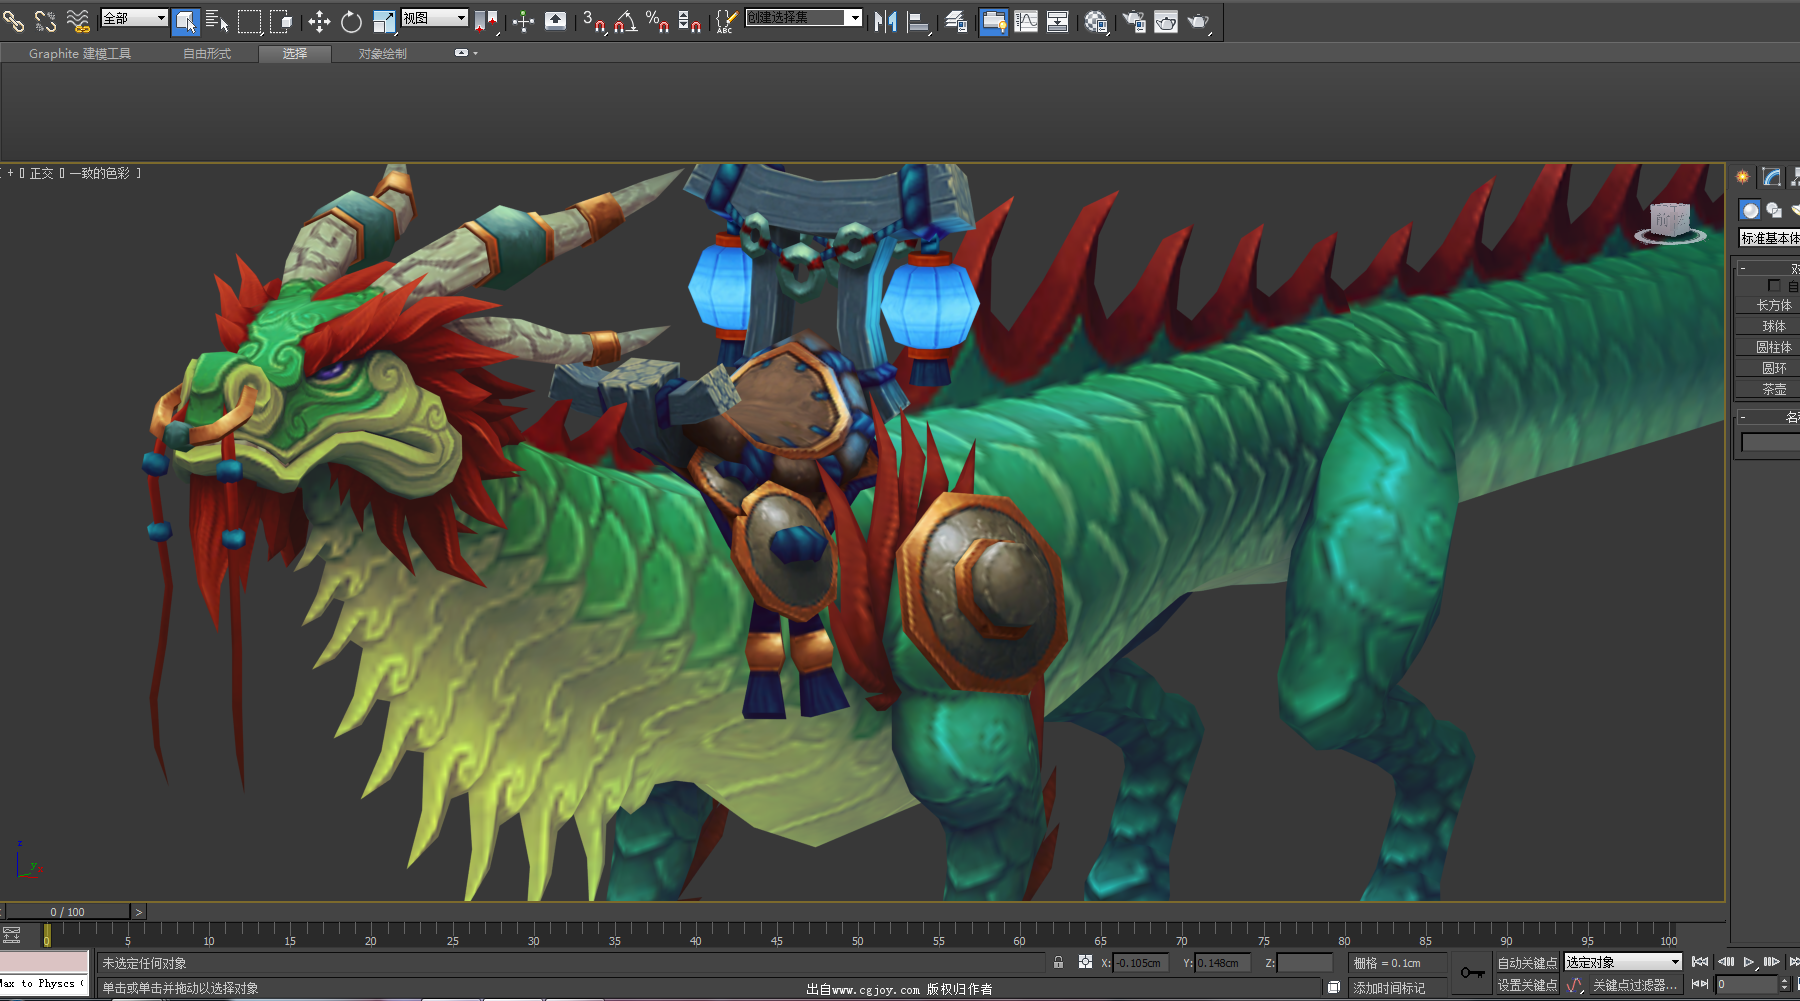The height and width of the screenshot is (1001, 1800).
Task: Click the Select and Link chain icon
Action: [13, 21]
